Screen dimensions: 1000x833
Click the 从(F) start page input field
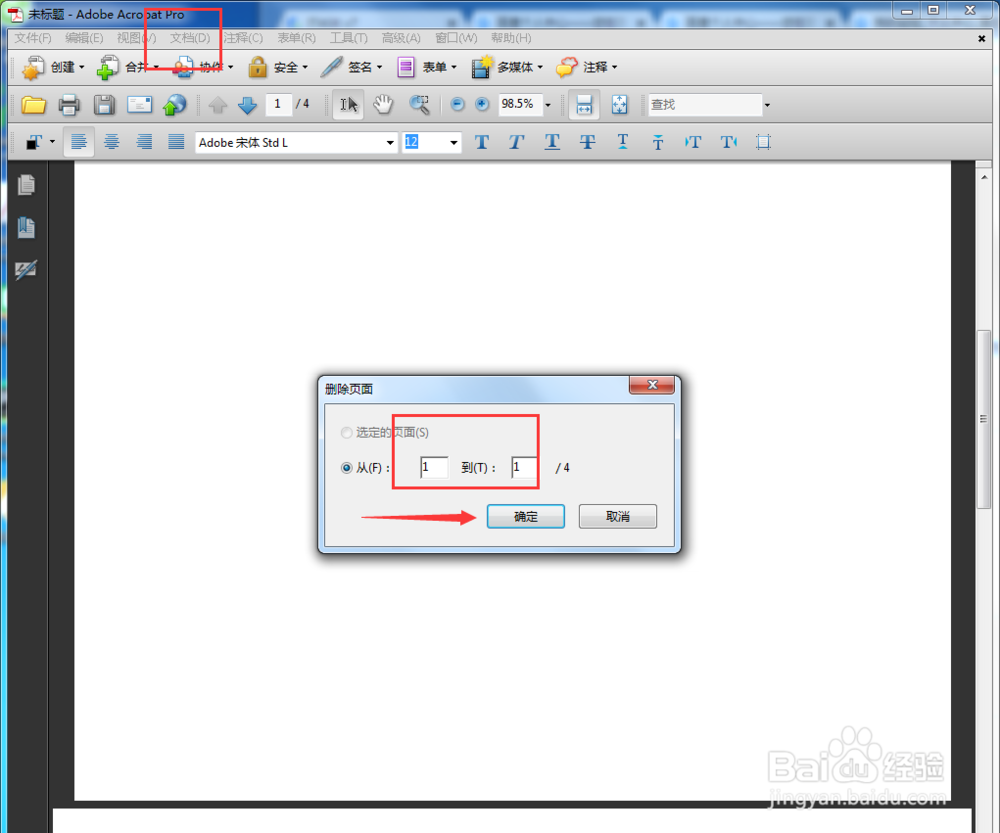click(x=434, y=468)
